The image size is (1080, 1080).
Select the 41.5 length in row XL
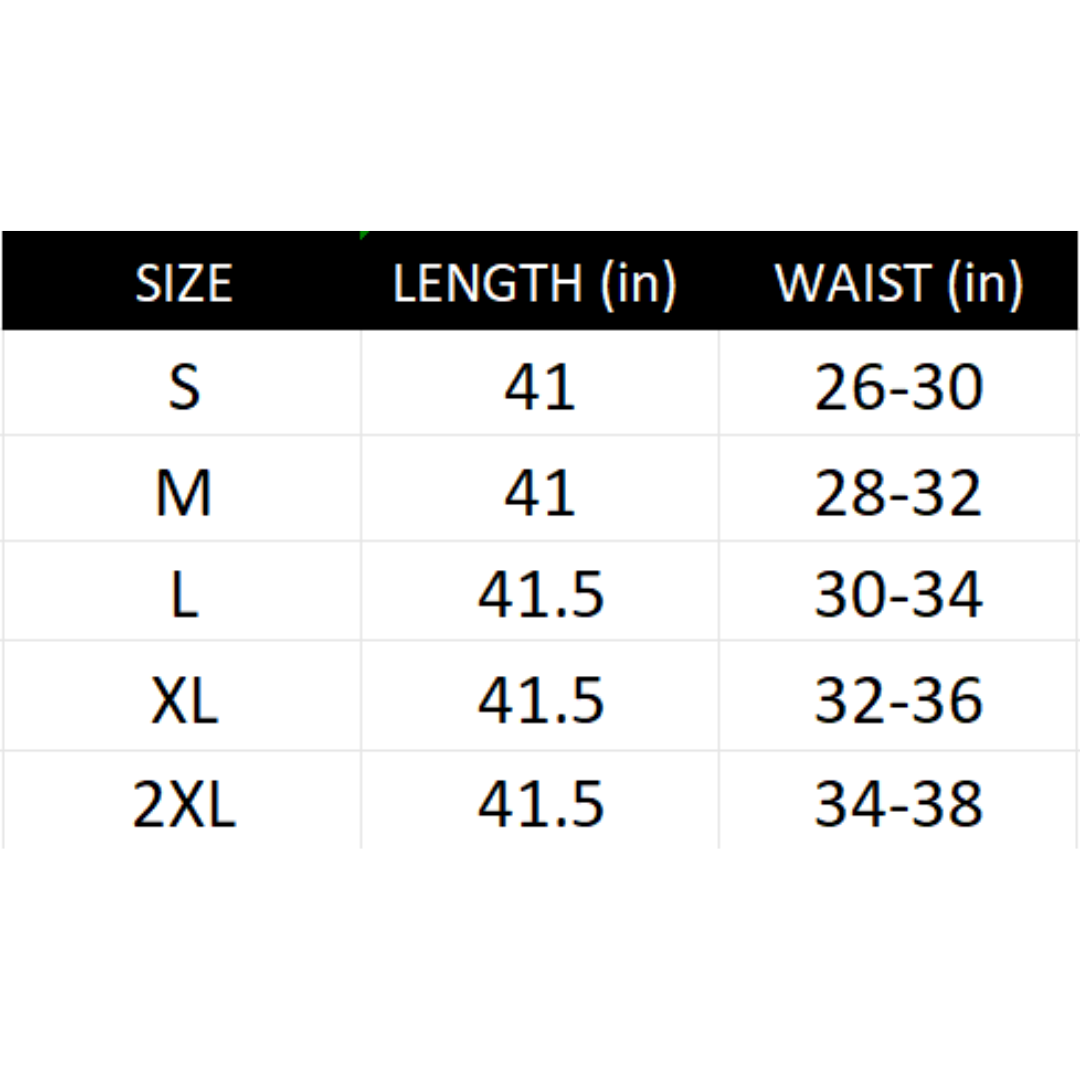(540, 700)
